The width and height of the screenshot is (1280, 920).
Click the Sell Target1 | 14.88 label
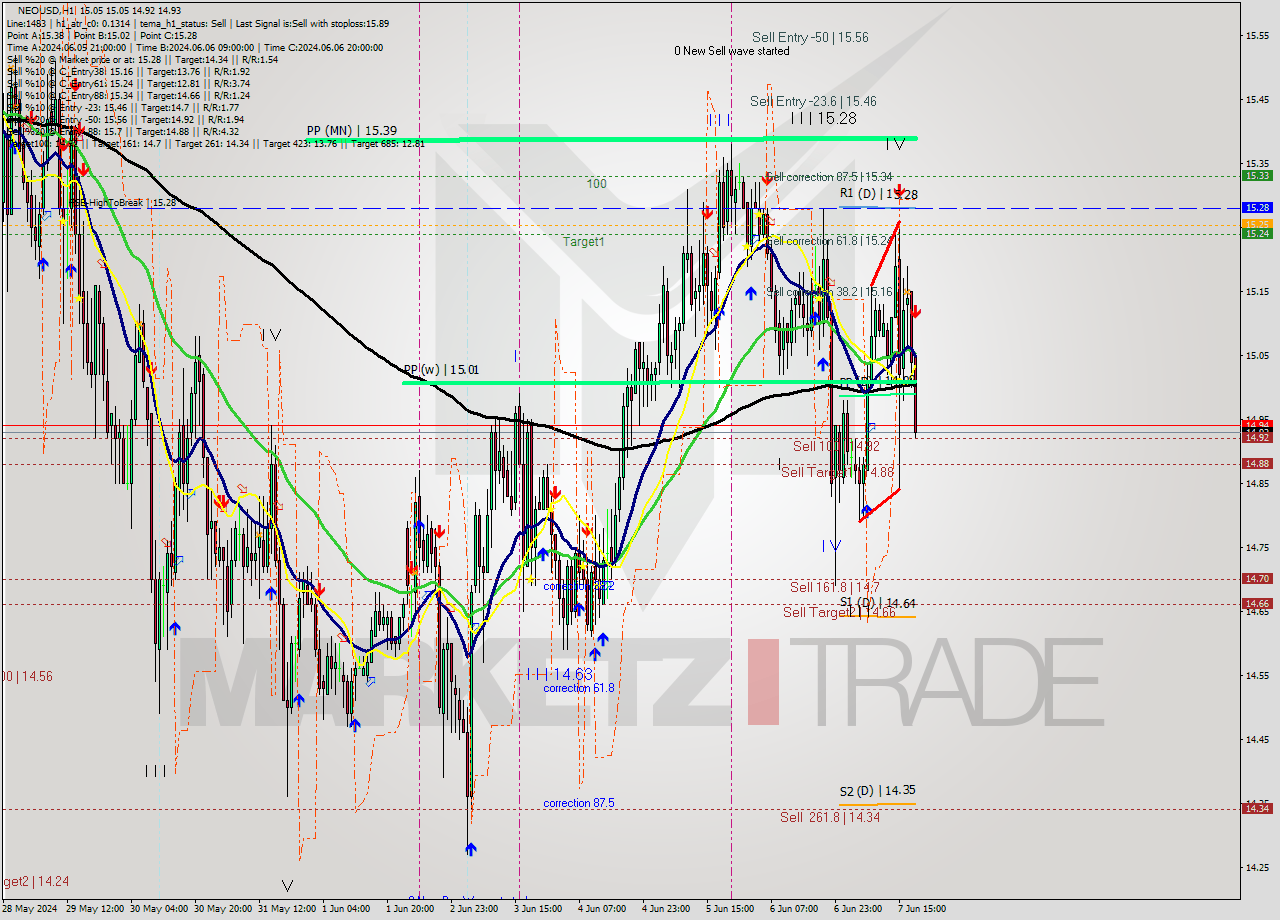tap(837, 472)
